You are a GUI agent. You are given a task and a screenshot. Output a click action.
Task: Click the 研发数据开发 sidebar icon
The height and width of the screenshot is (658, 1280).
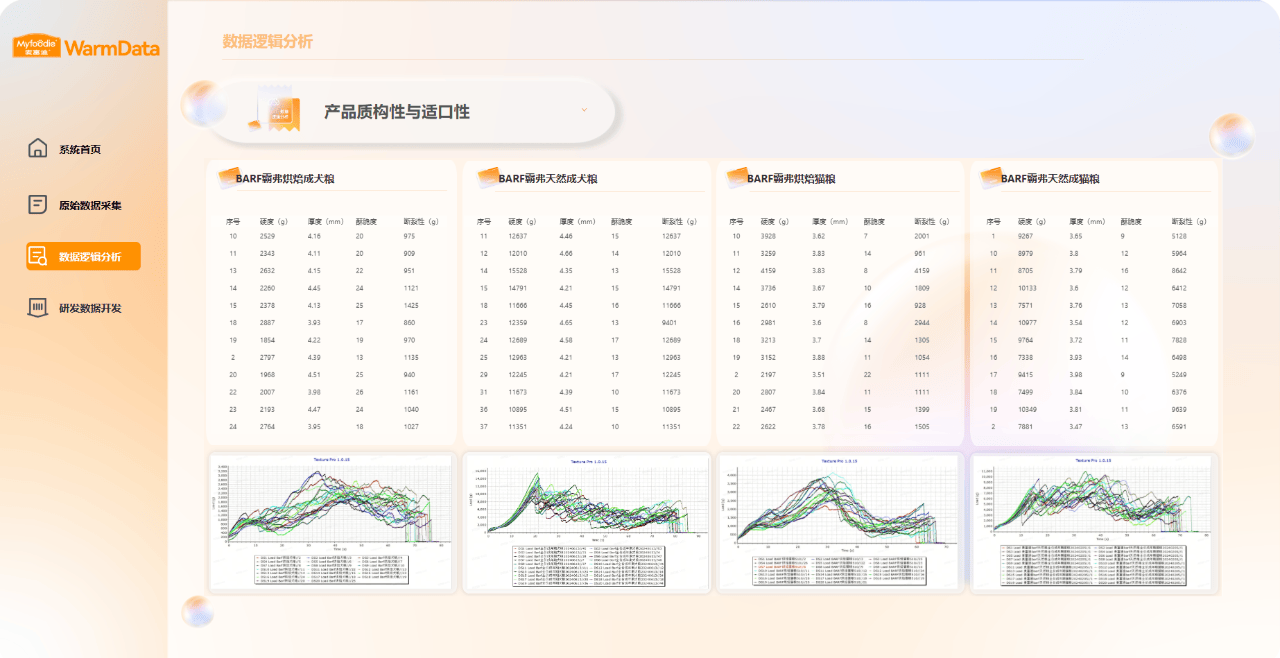(x=37, y=307)
